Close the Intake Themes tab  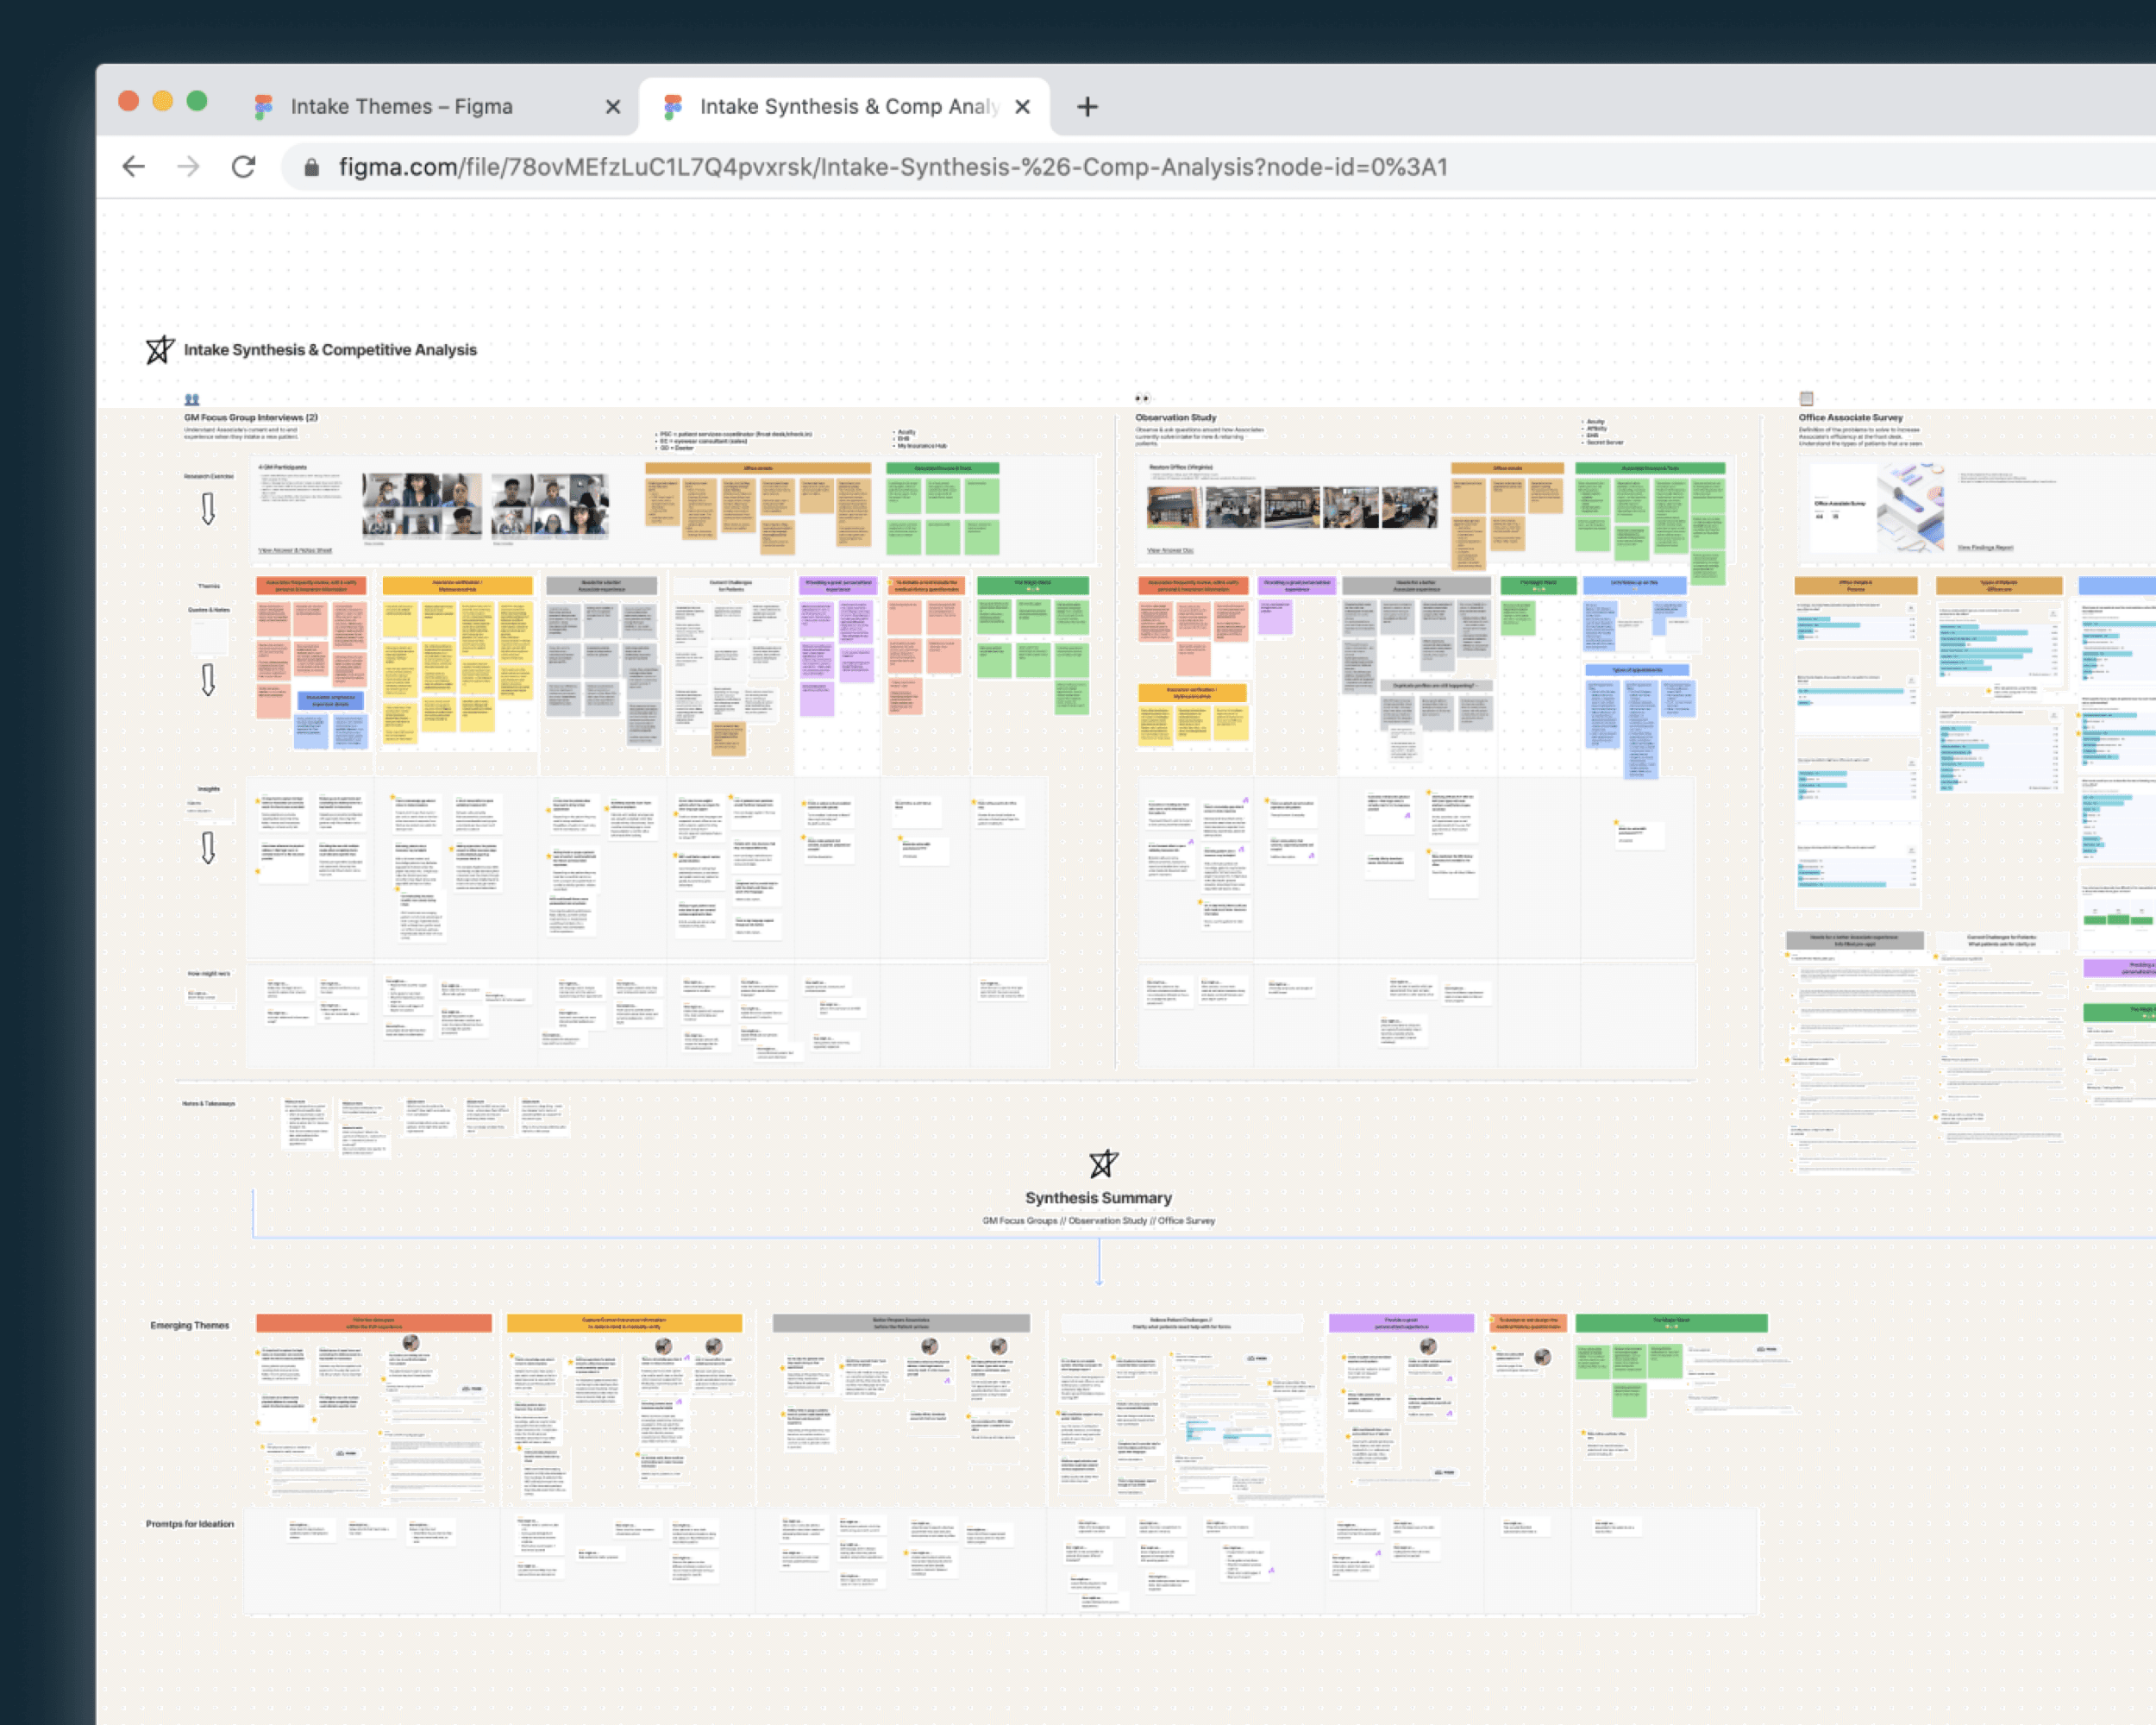[613, 107]
